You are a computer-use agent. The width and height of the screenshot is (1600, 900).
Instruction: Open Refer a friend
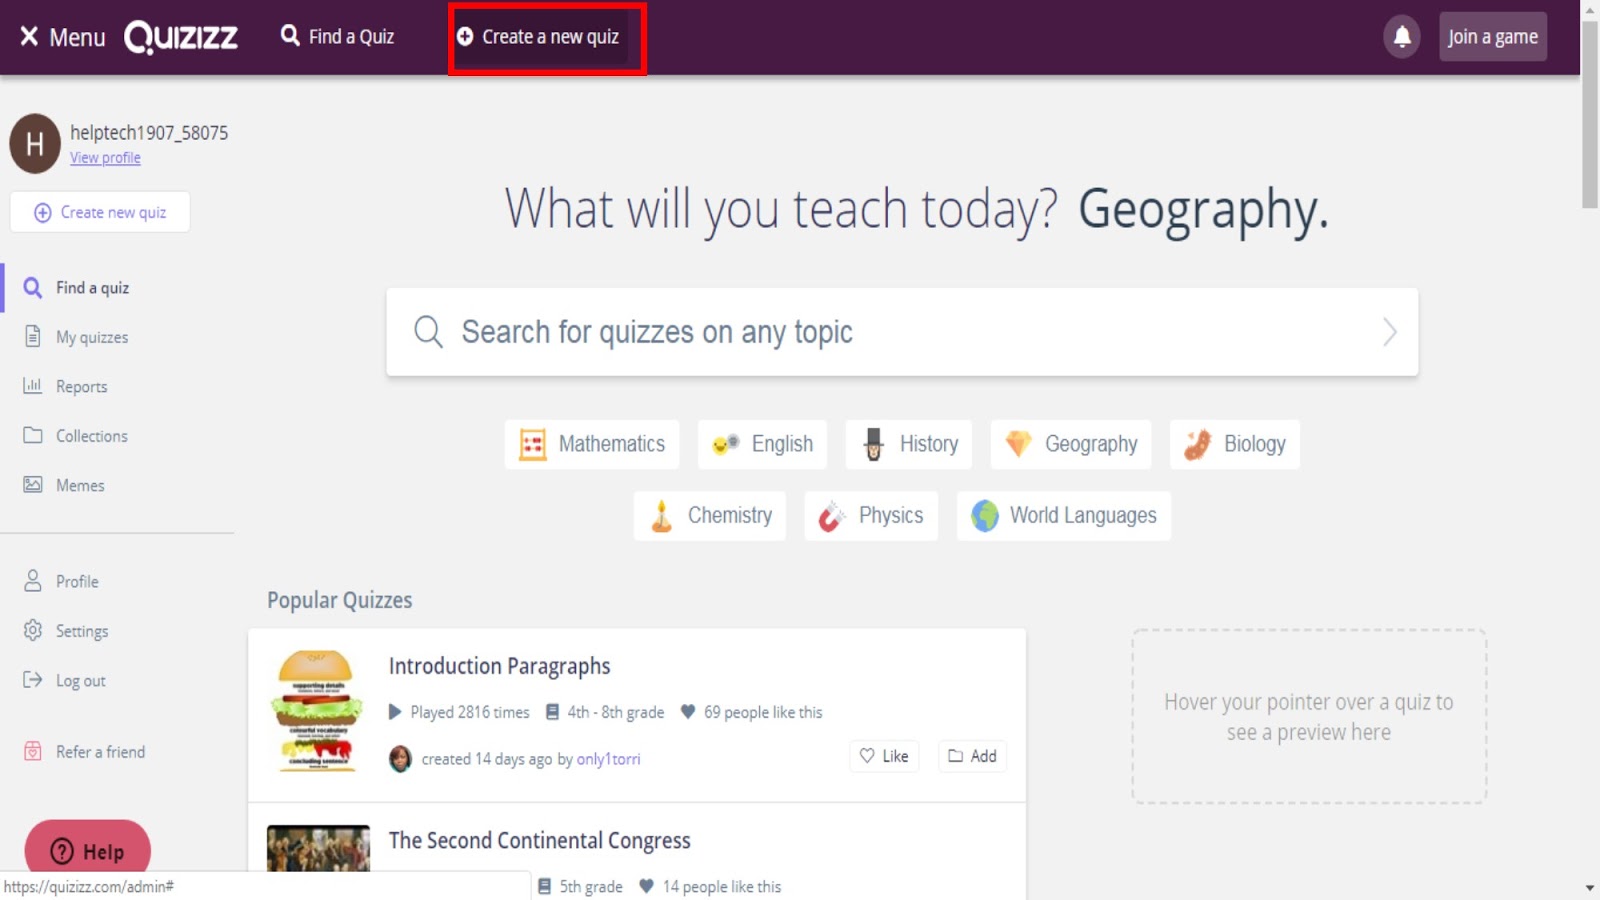99,752
